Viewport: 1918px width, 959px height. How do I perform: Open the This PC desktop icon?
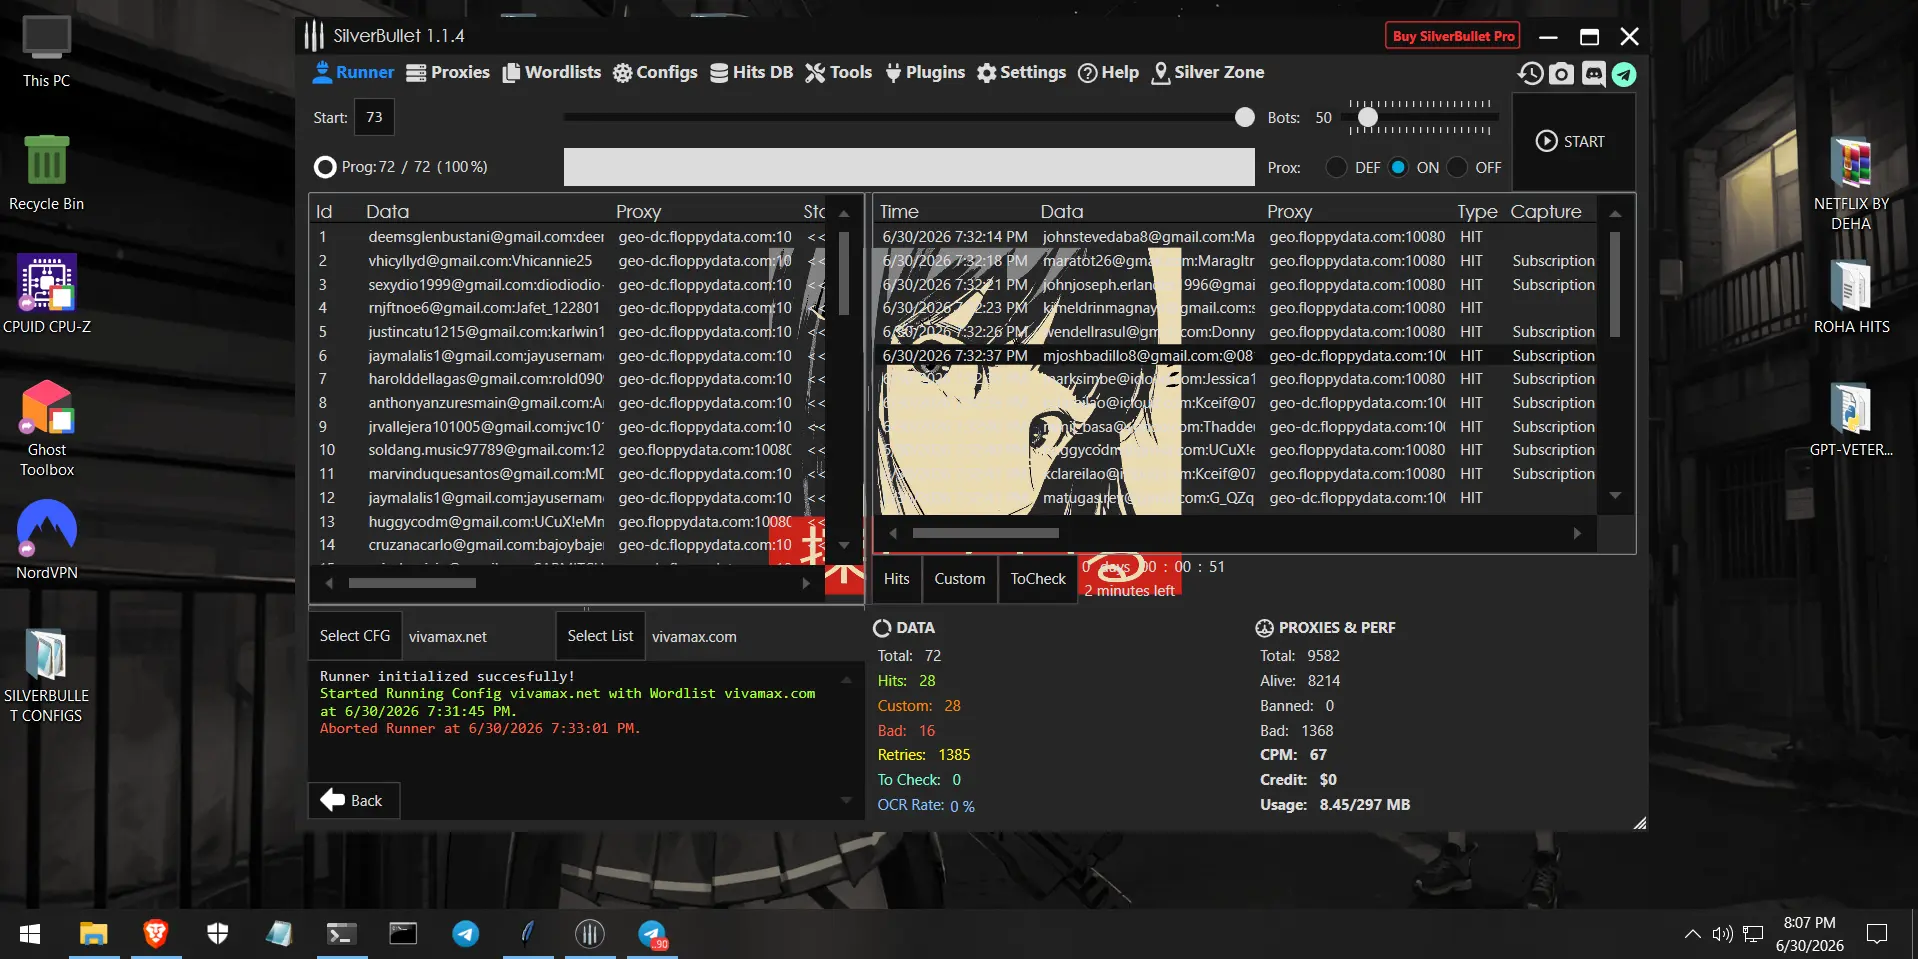click(46, 53)
